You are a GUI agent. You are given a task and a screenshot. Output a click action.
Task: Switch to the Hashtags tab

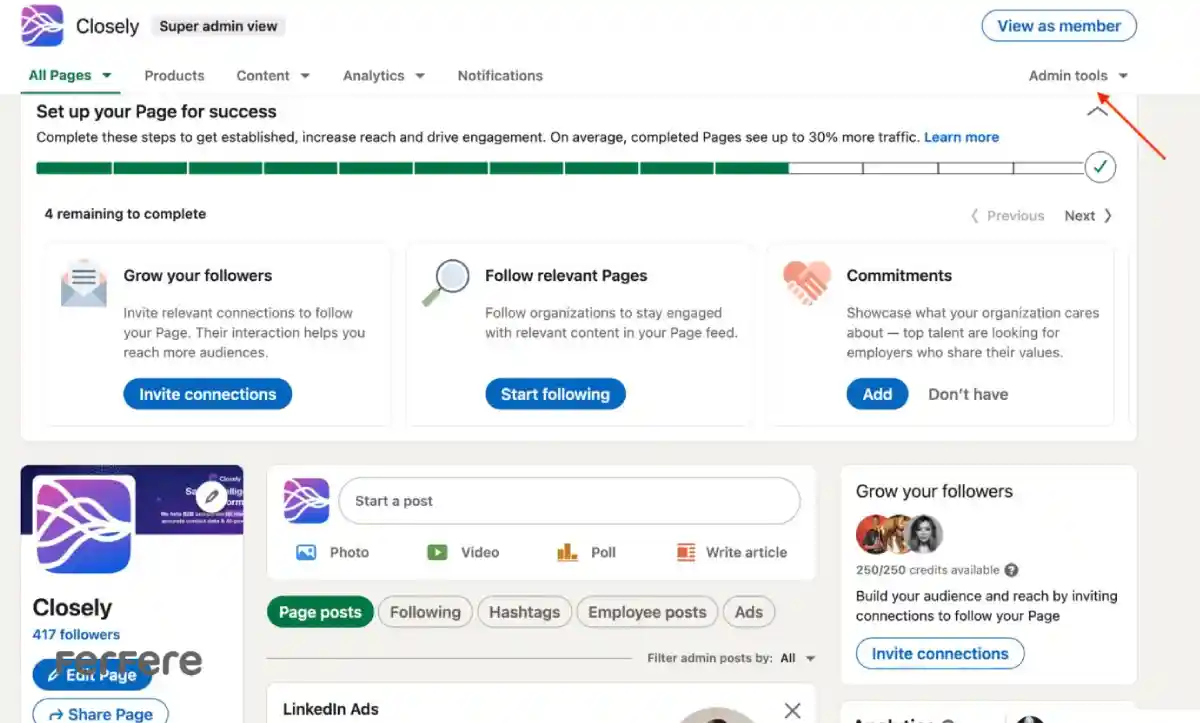[525, 612]
